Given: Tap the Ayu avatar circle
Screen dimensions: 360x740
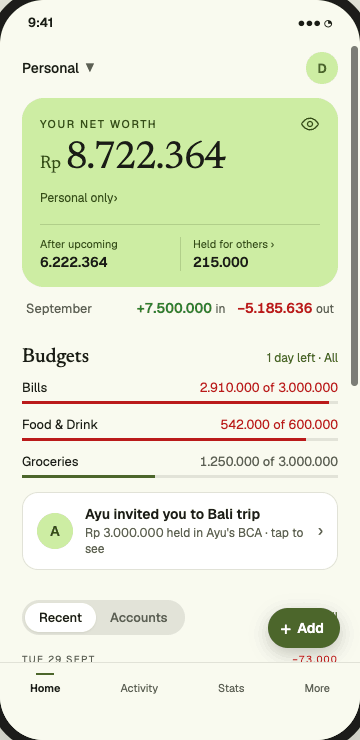Looking at the screenshot, I should [55, 531].
